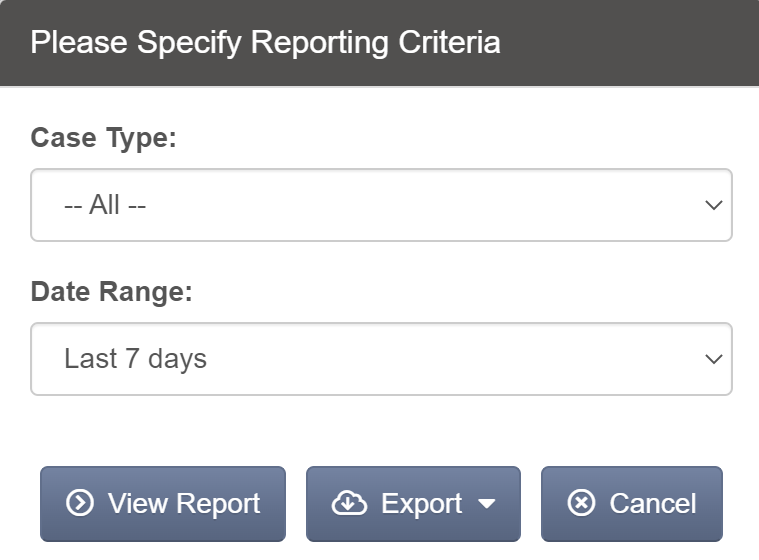
Task: Open the Date Range dropdown
Action: pyautogui.click(x=381, y=359)
